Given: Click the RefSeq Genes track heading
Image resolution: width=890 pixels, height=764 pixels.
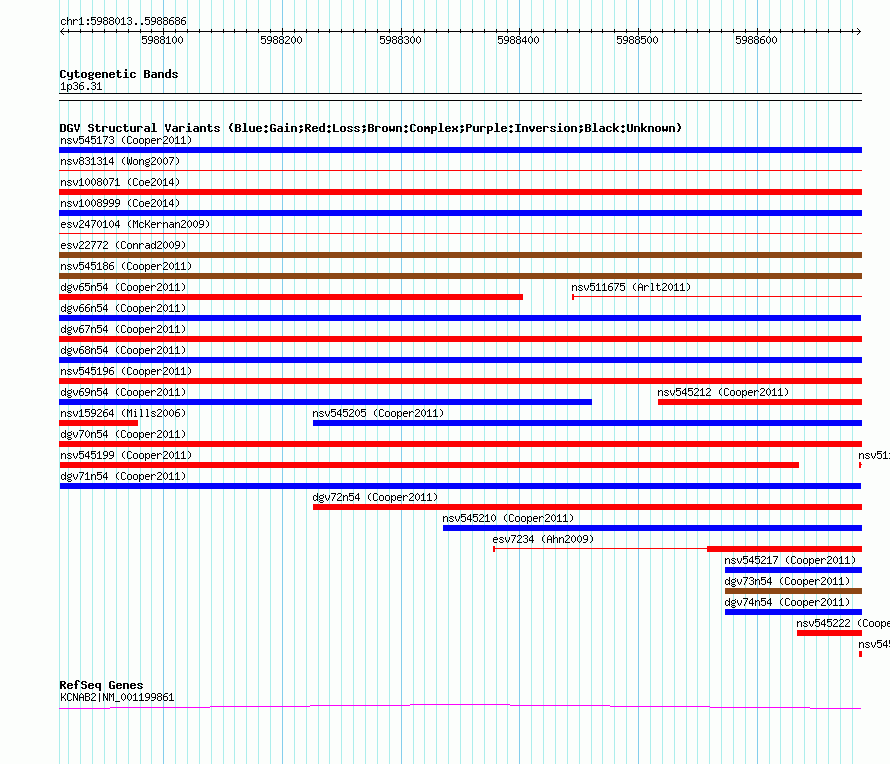Looking at the screenshot, I should click(x=101, y=685).
